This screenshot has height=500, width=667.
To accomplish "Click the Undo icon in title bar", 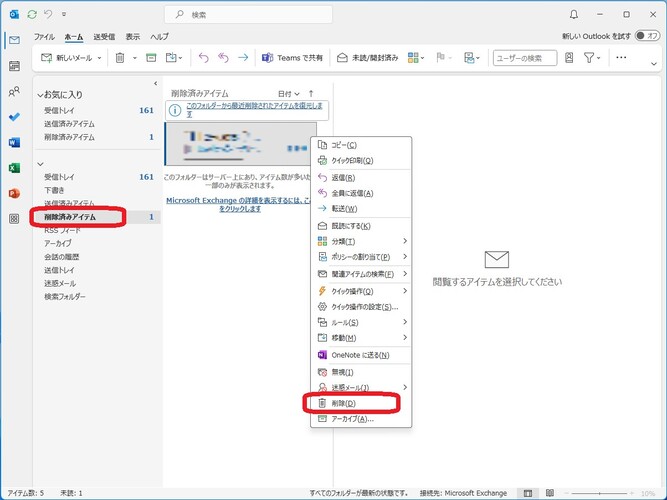I will pyautogui.click(x=48, y=14).
